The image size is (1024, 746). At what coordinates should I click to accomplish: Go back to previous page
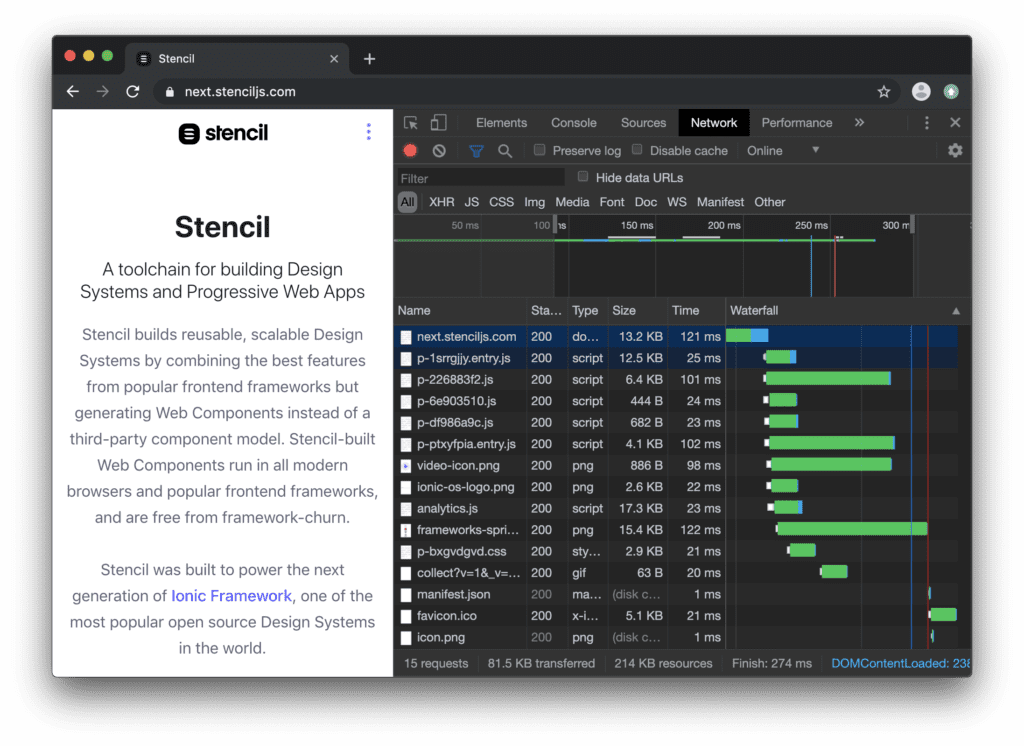click(73, 92)
